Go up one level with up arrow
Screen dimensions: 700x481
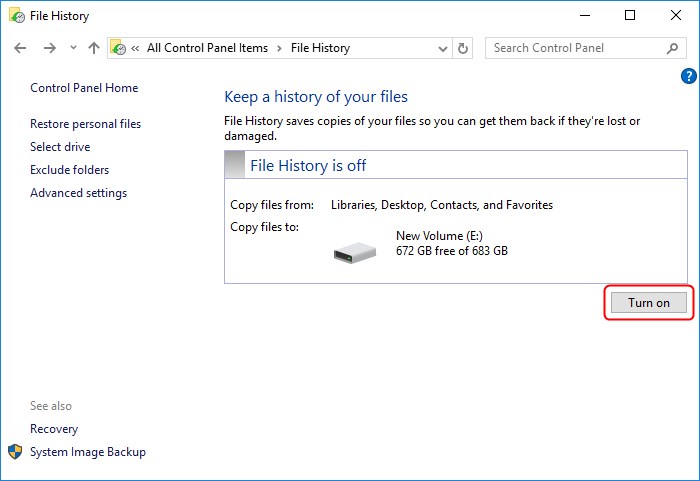(94, 48)
